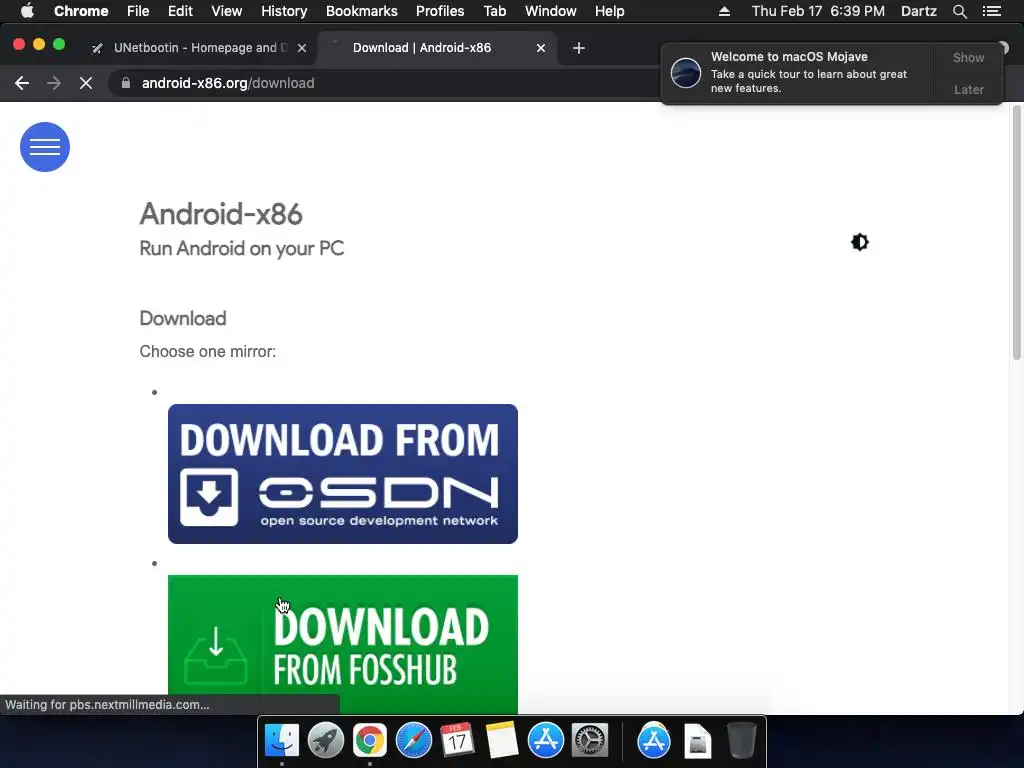Switch to the UNetbootin Homepage tab
This screenshot has height=768, width=1024.
click(x=199, y=48)
